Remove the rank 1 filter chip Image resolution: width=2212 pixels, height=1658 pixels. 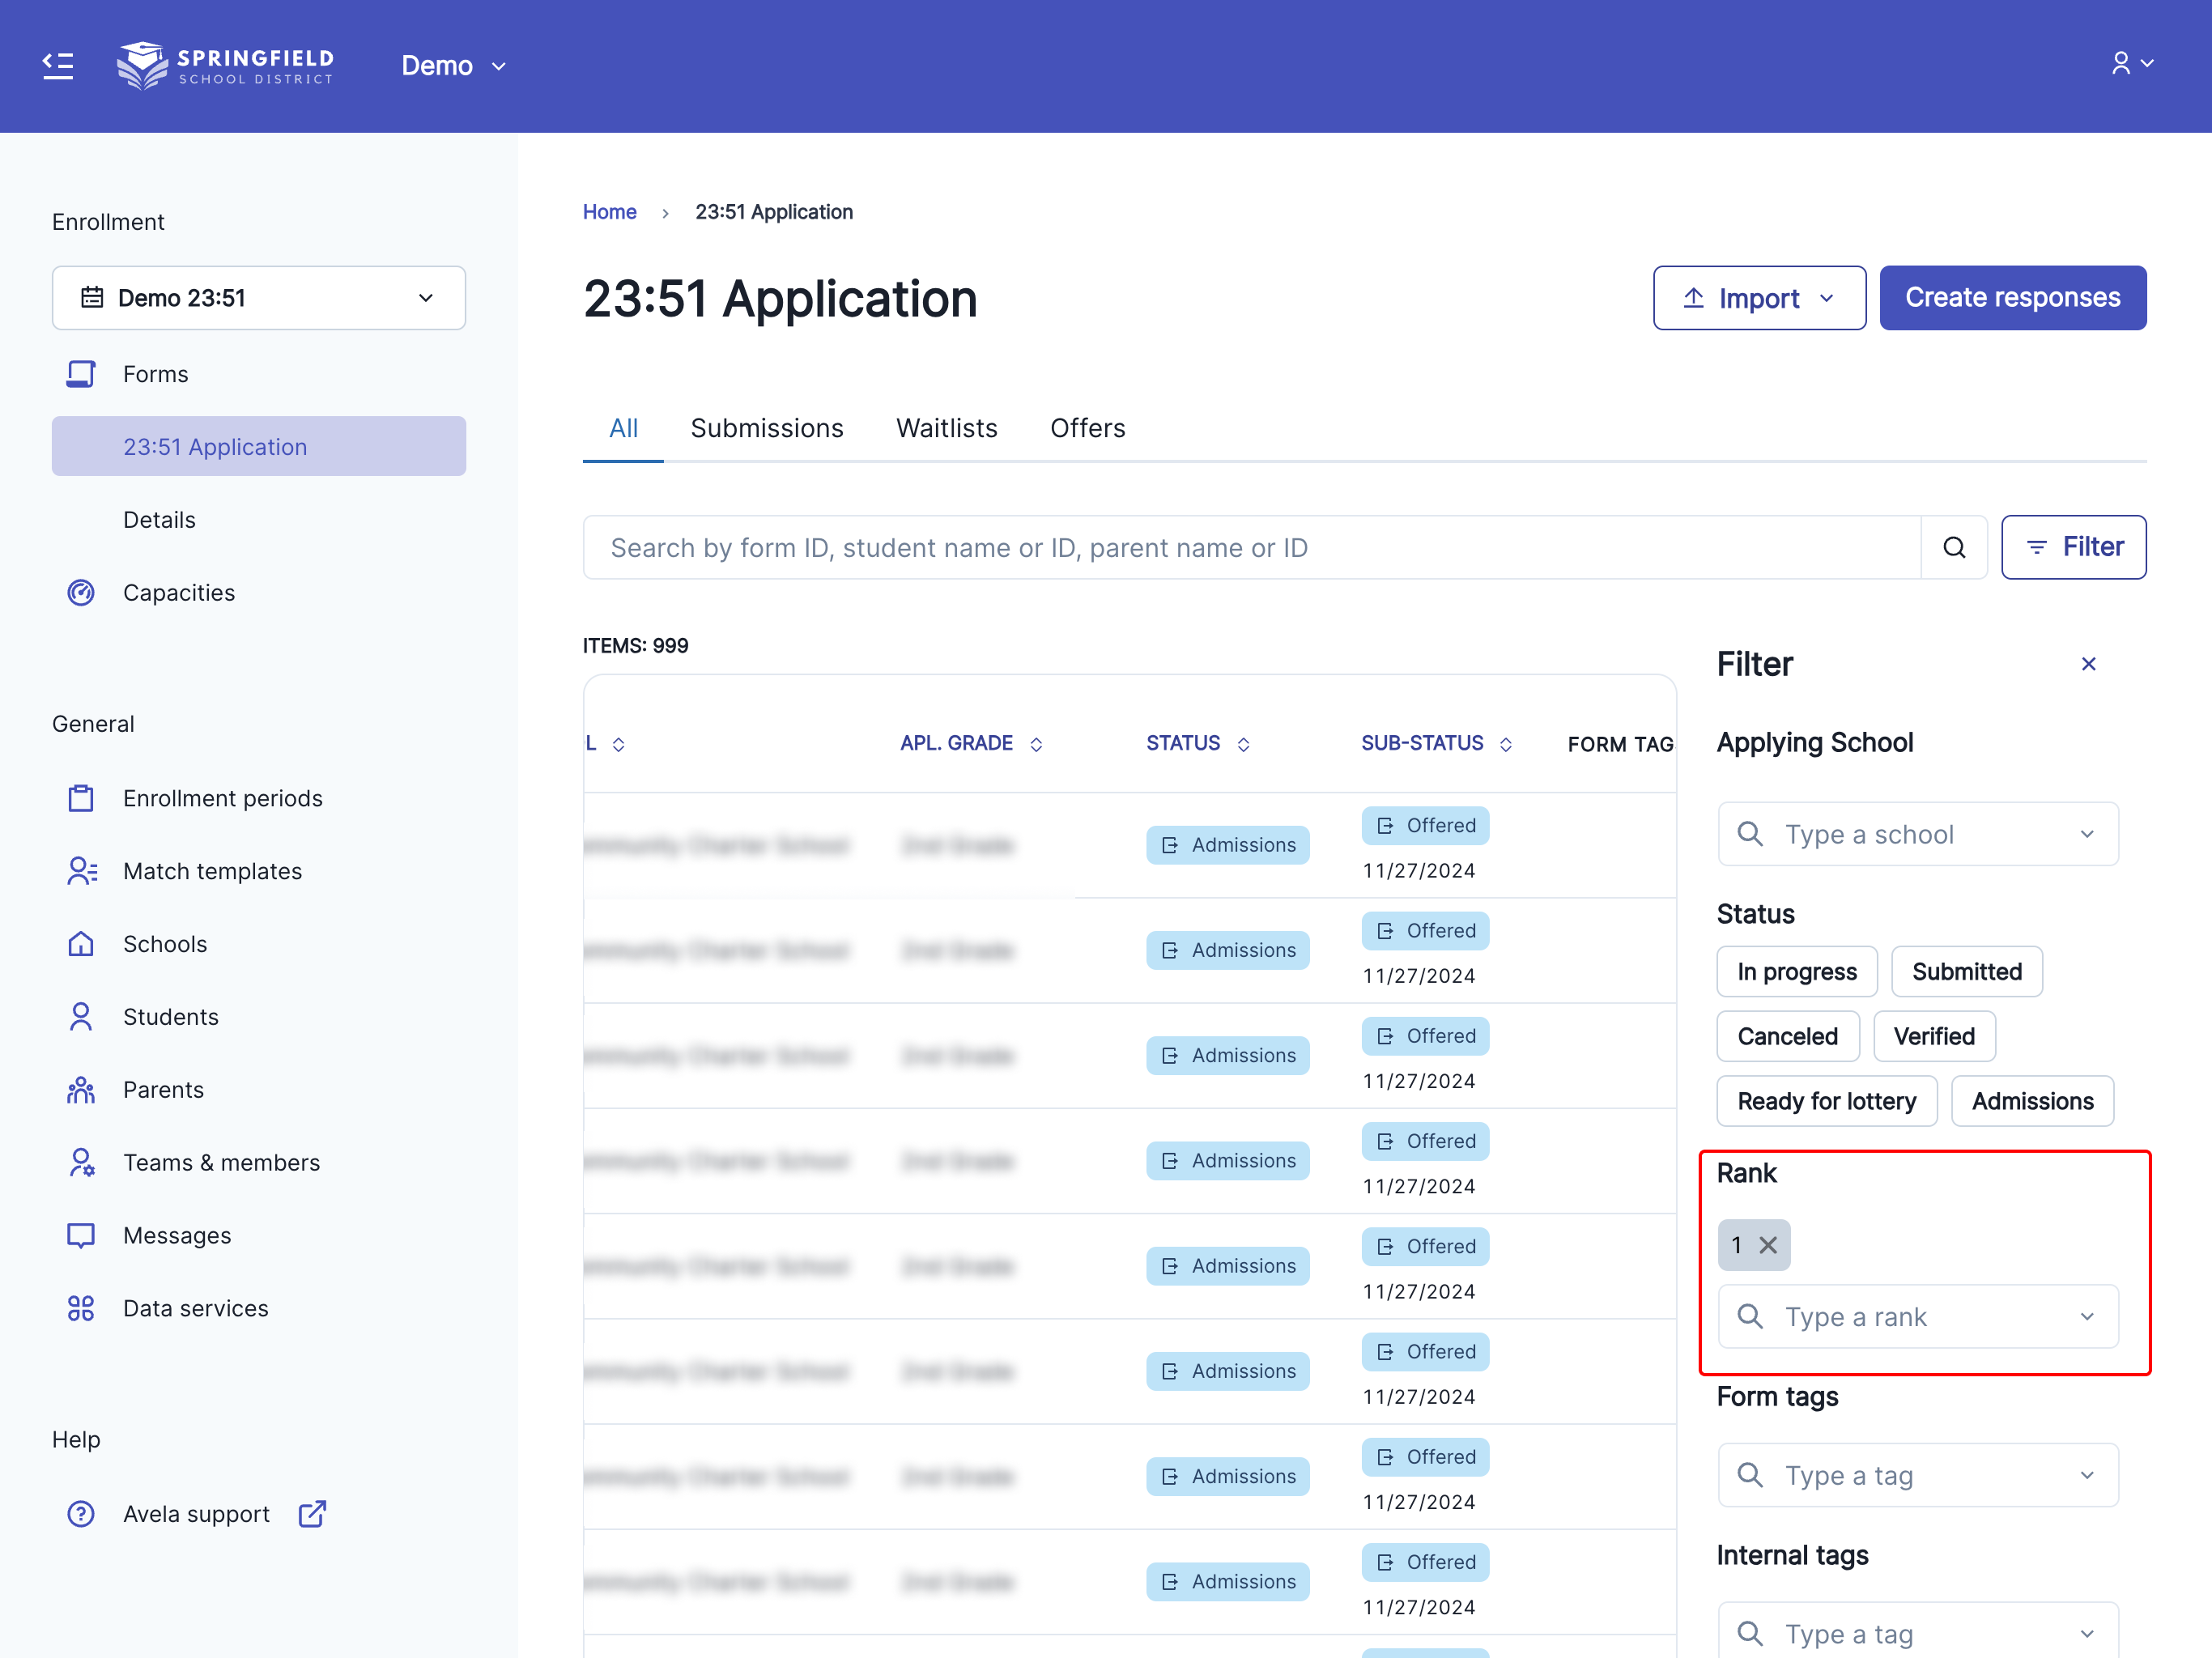1768,1245
